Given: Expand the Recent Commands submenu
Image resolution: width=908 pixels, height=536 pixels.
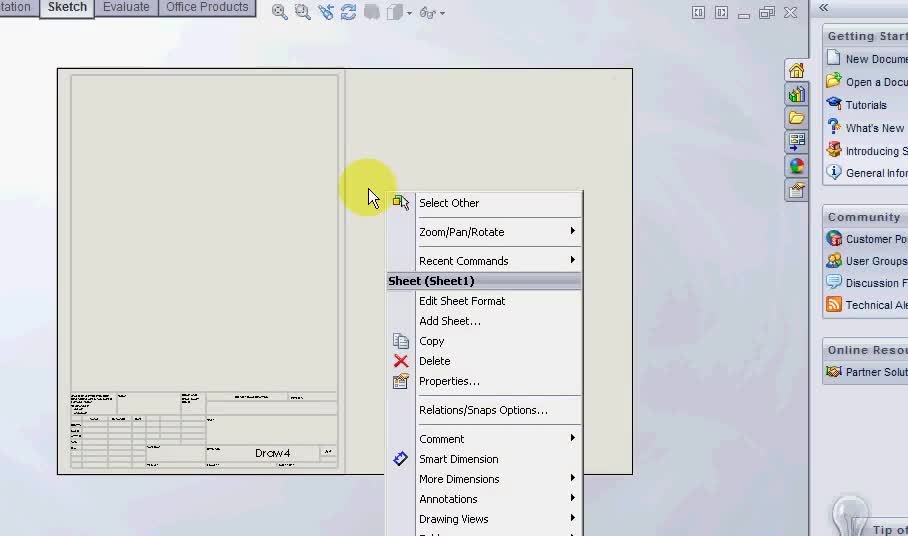Looking at the screenshot, I should (x=484, y=261).
